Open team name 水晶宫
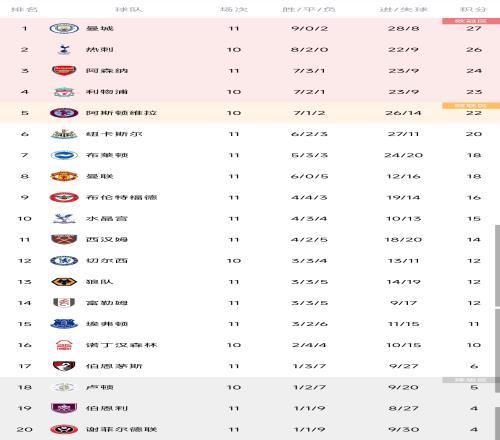This screenshot has width=500, height=440. click(x=107, y=218)
